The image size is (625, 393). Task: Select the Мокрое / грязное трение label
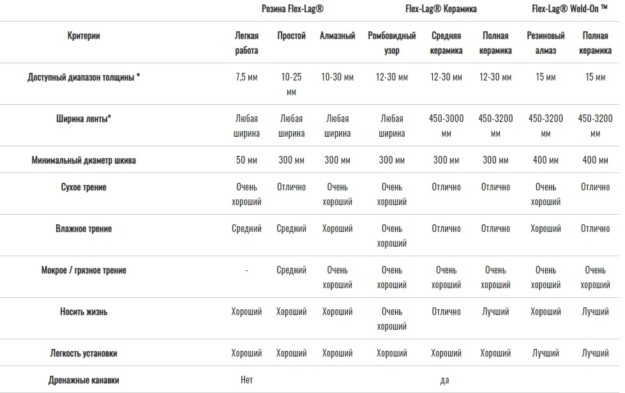(x=84, y=270)
